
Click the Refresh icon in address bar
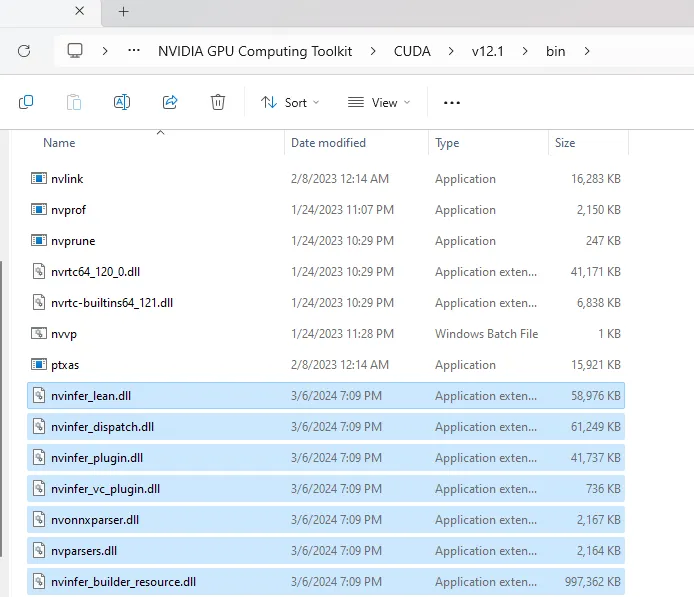point(24,51)
